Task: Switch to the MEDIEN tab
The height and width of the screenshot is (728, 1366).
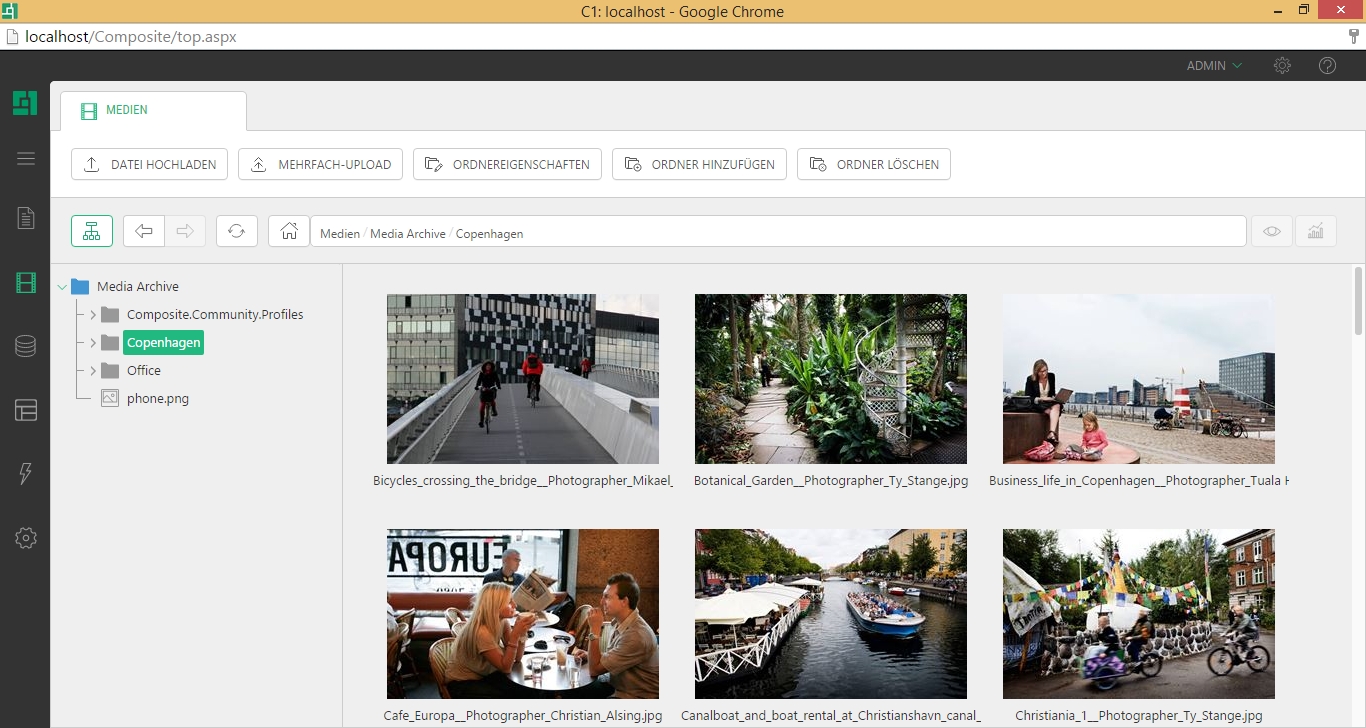Action: pyautogui.click(x=153, y=111)
